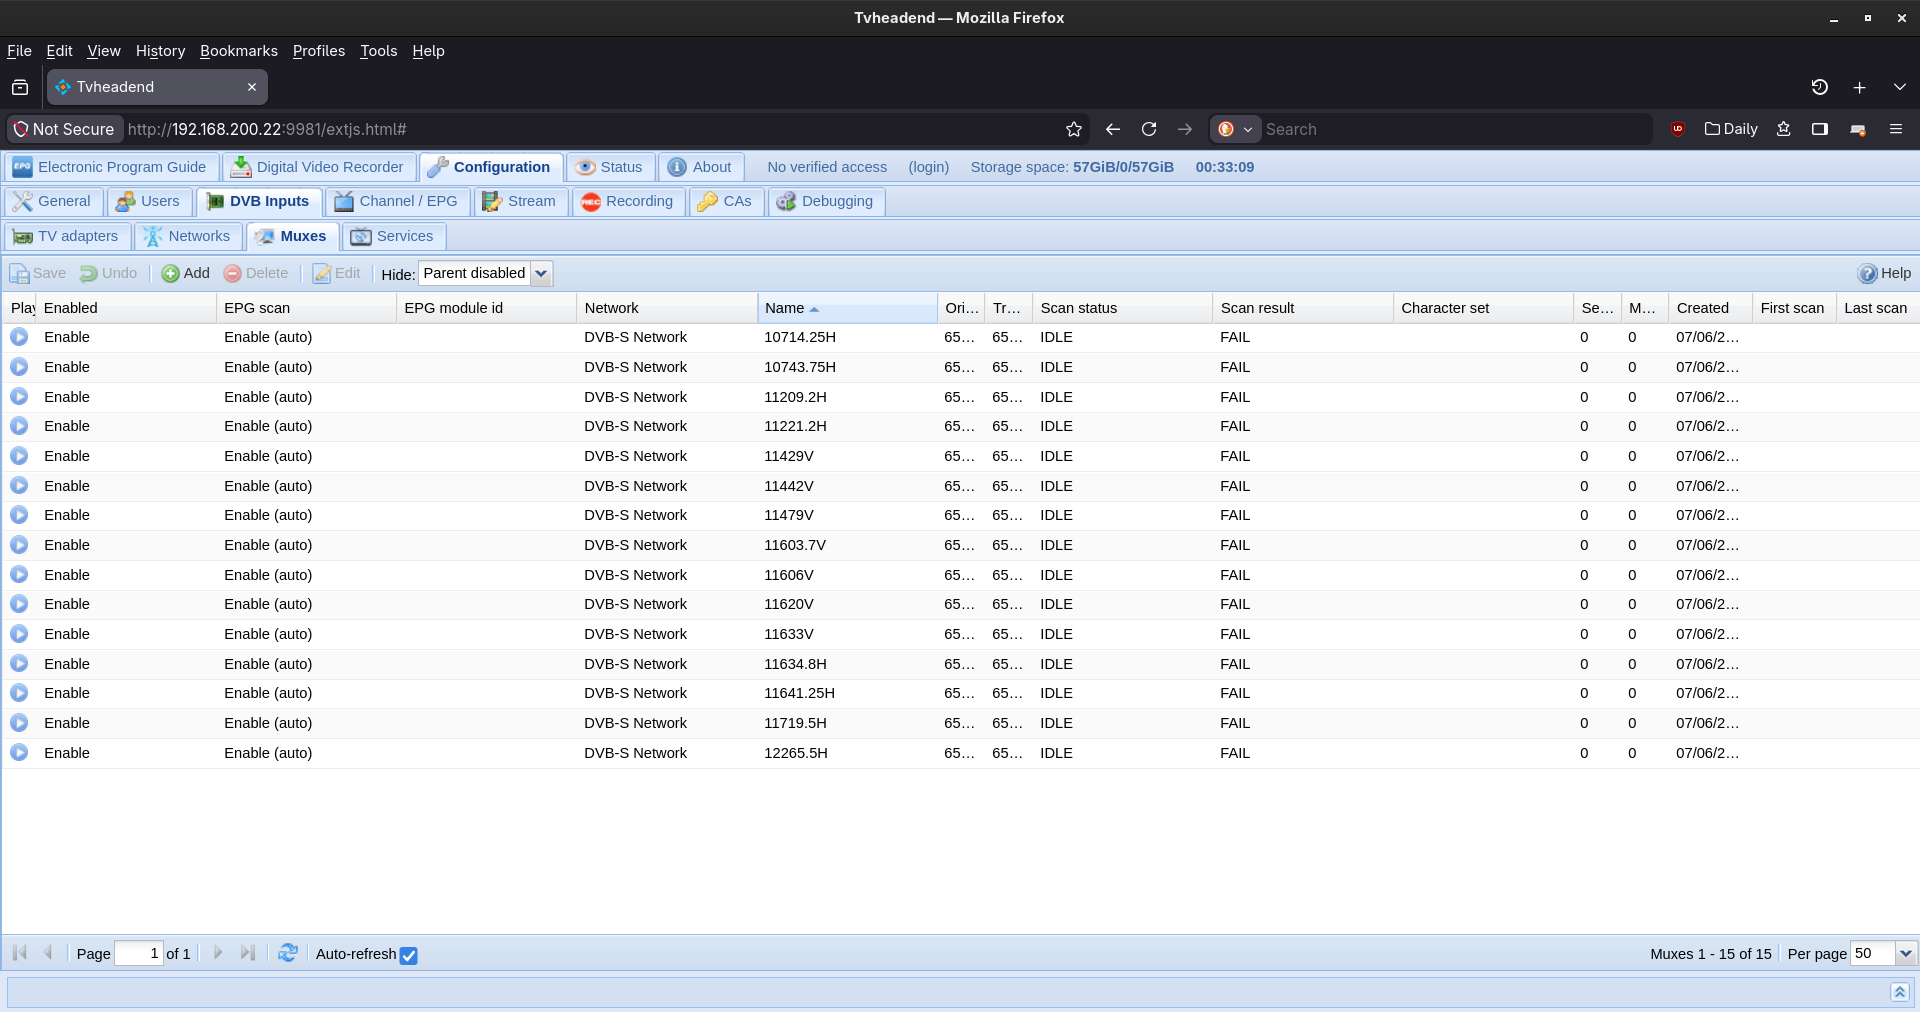Open the Firefox Bookmarks menu
The image size is (1920, 1012).
click(239, 51)
